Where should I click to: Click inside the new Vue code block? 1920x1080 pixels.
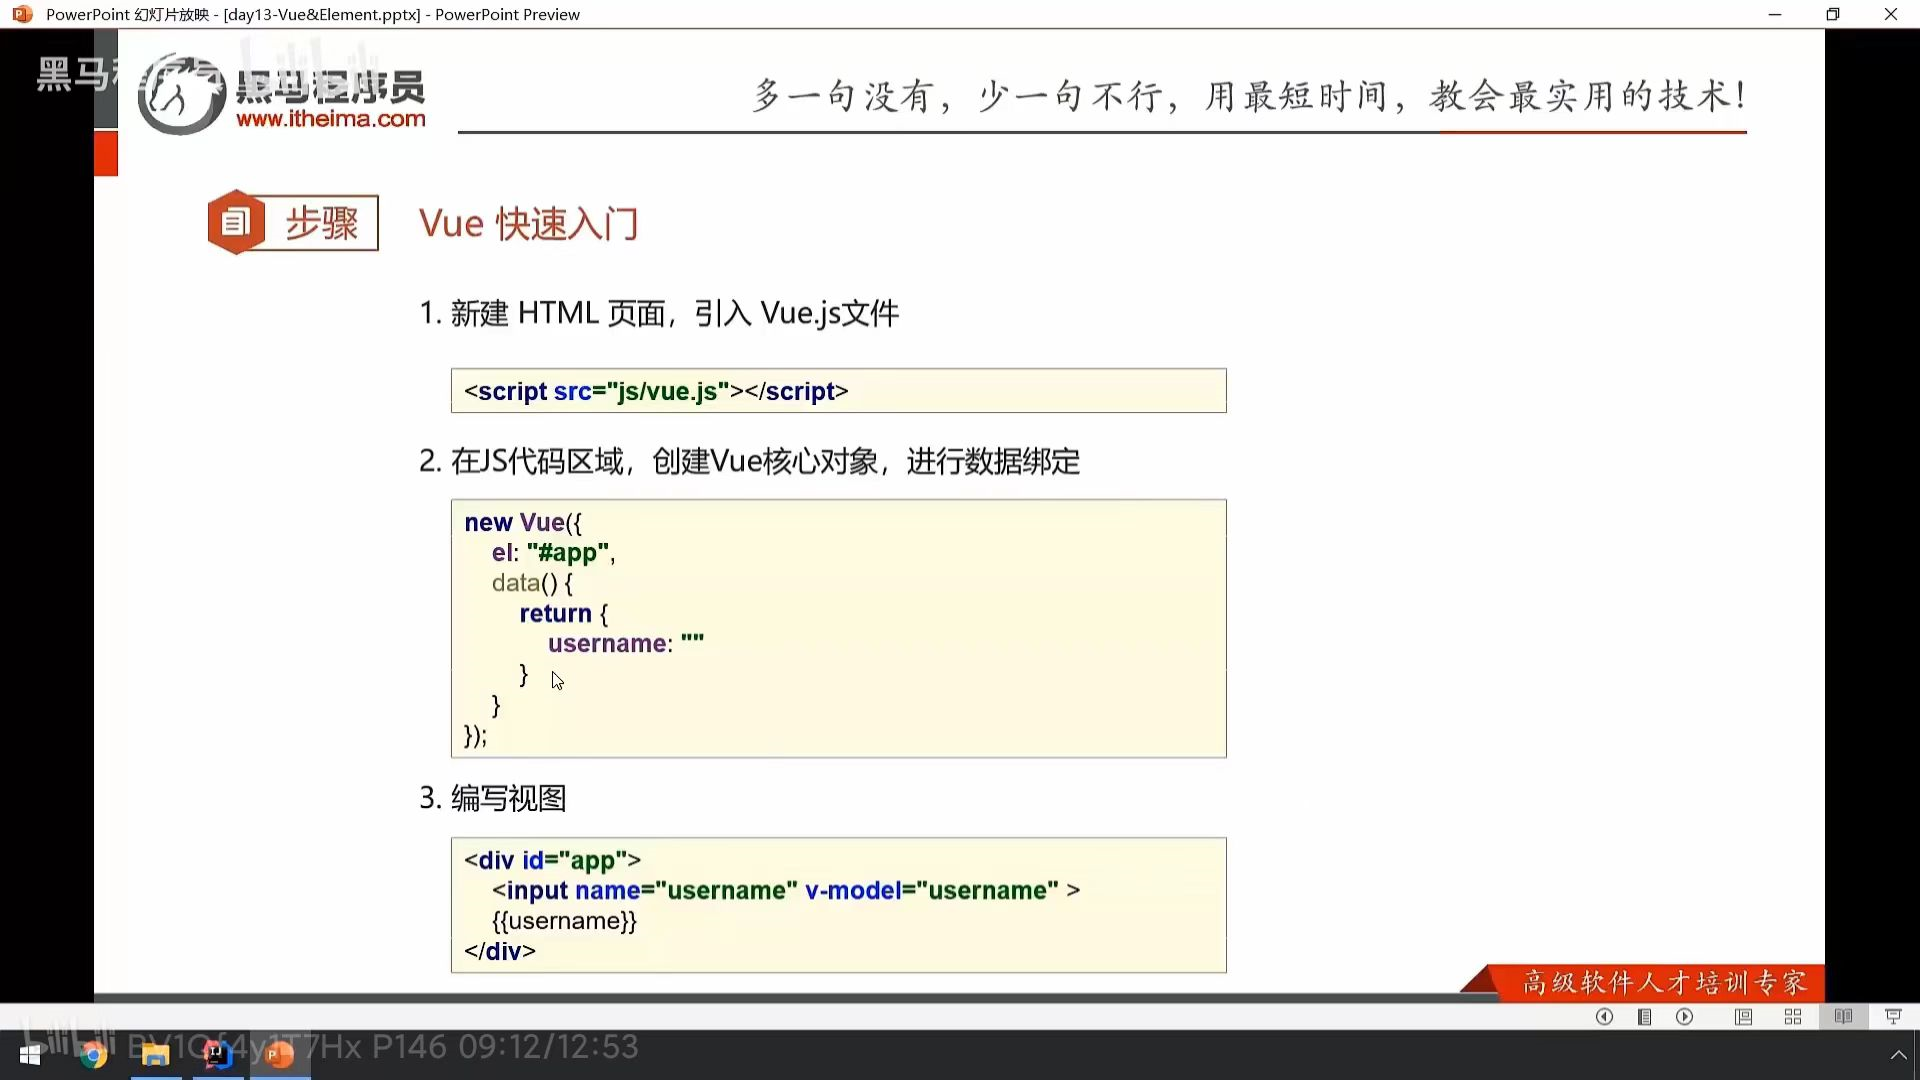(838, 628)
